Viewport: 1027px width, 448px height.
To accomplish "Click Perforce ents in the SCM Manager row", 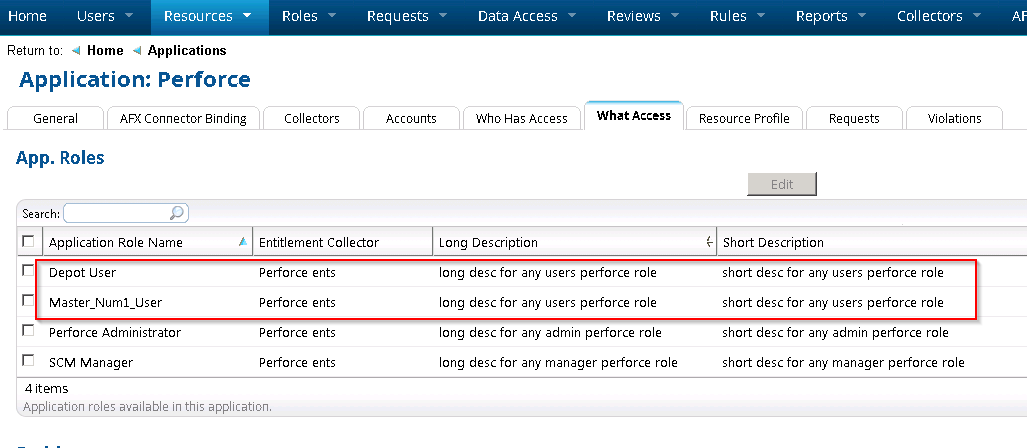I will pos(297,363).
